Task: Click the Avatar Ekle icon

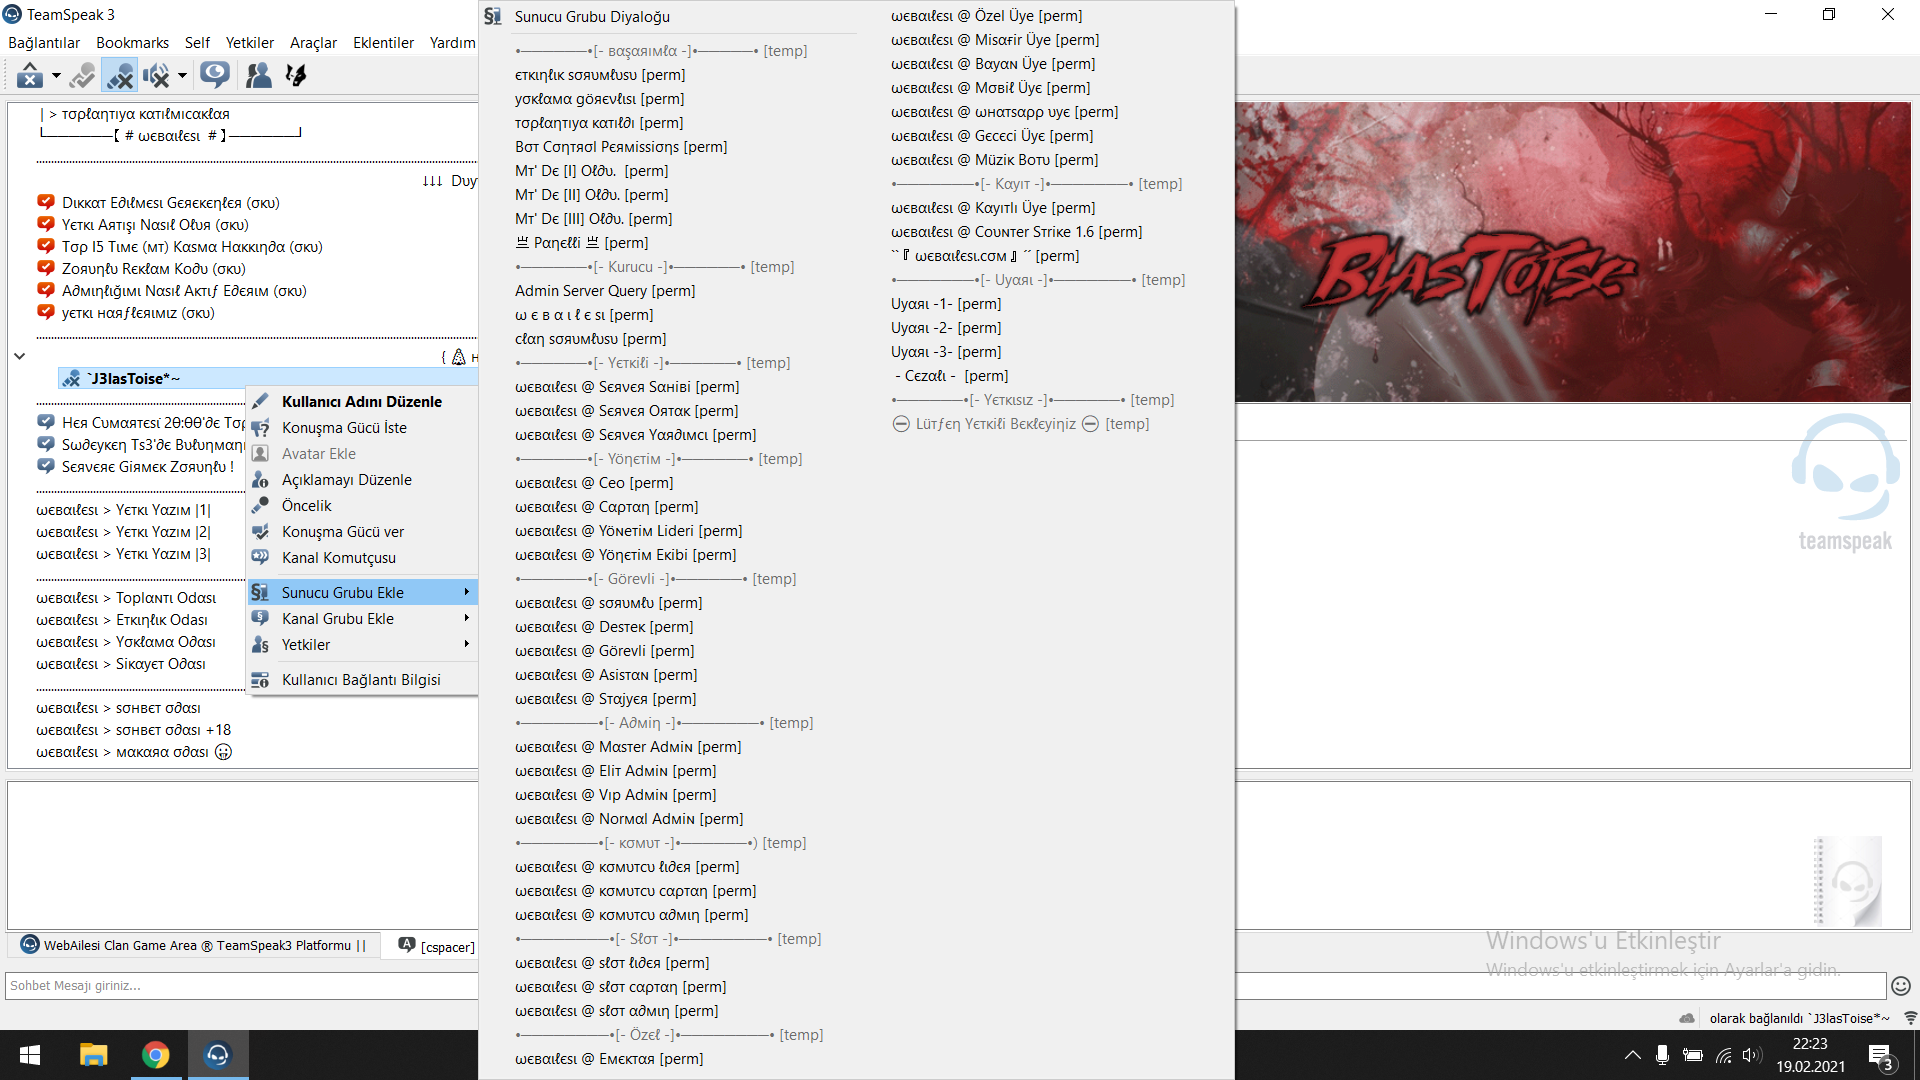Action: tap(260, 454)
